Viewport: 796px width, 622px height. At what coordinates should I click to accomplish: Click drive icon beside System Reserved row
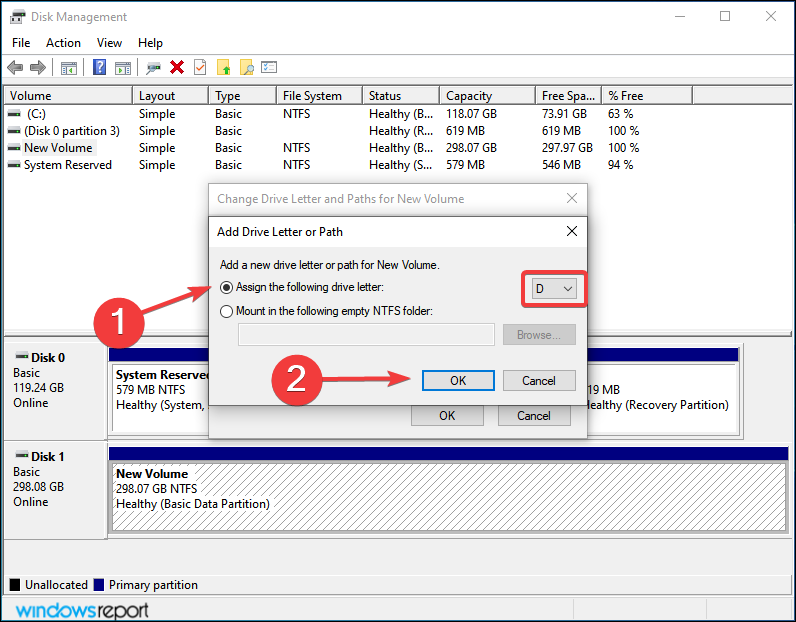tap(14, 165)
